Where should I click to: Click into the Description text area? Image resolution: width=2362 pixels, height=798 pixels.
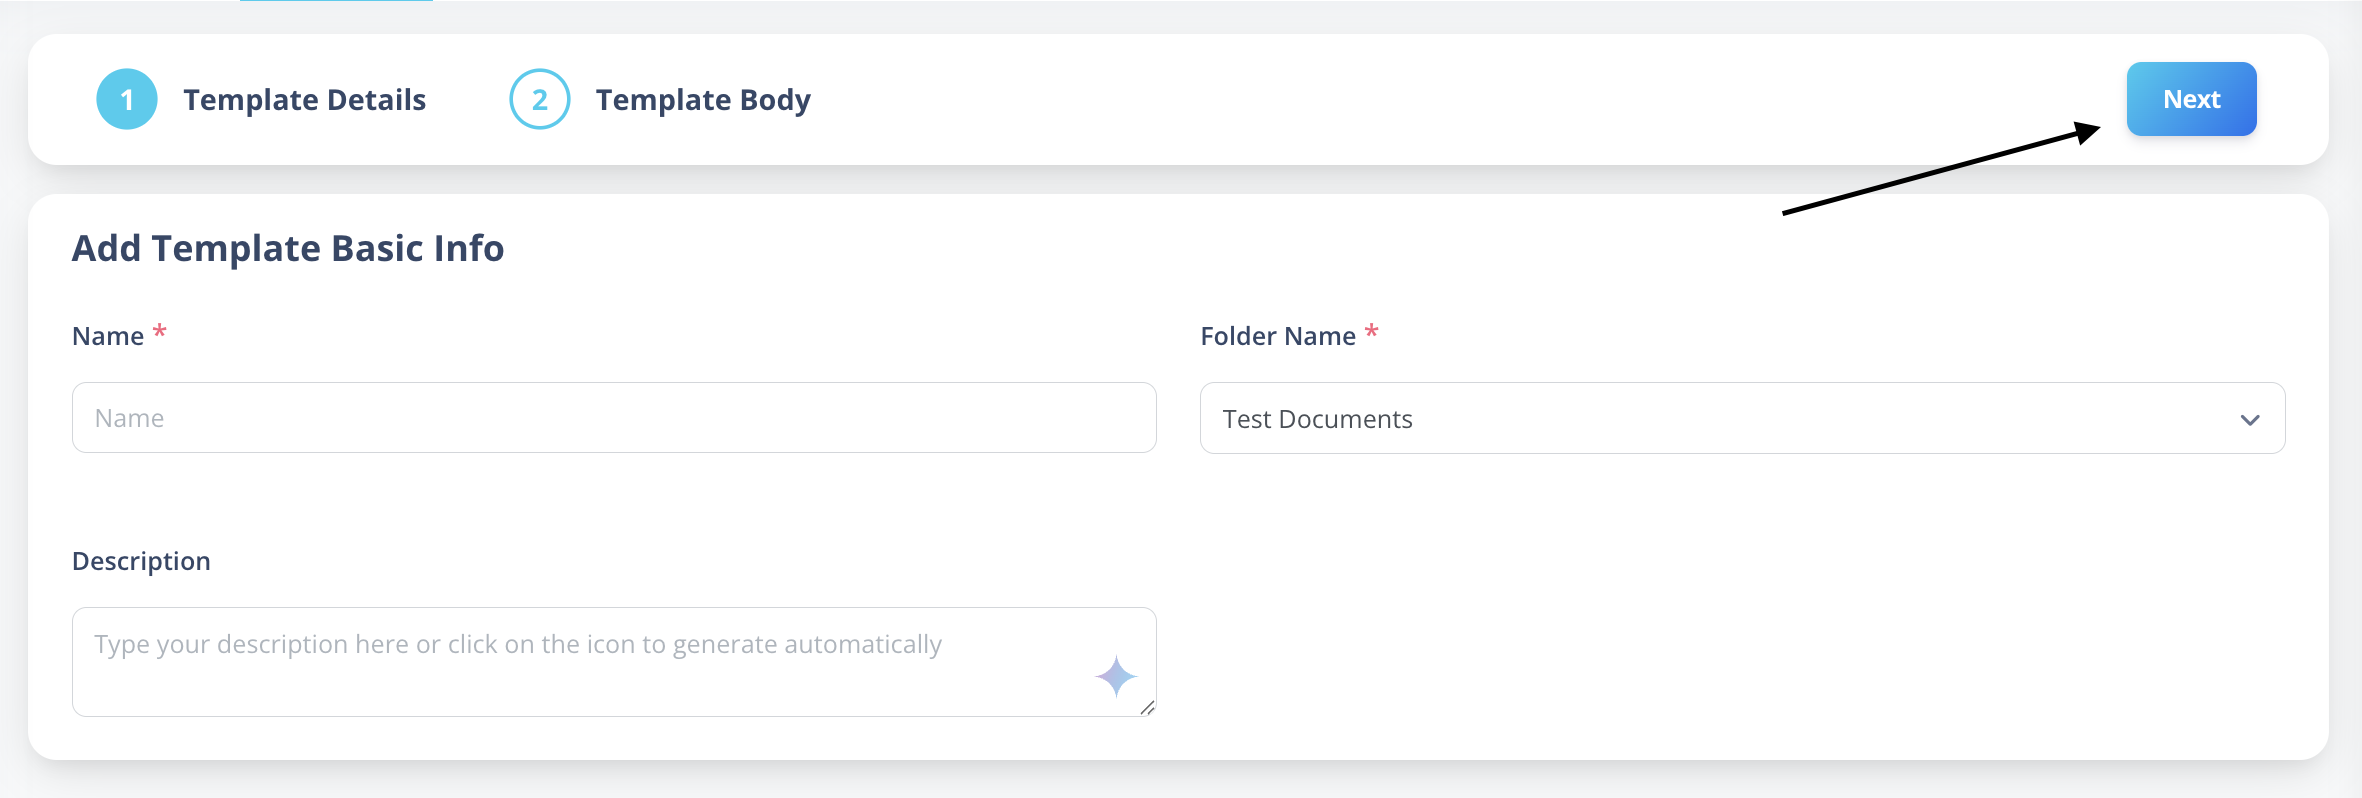pyautogui.click(x=614, y=662)
